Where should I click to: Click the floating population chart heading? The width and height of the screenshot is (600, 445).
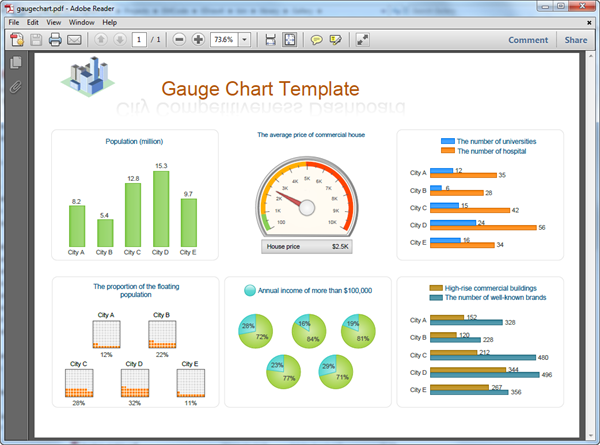click(136, 290)
